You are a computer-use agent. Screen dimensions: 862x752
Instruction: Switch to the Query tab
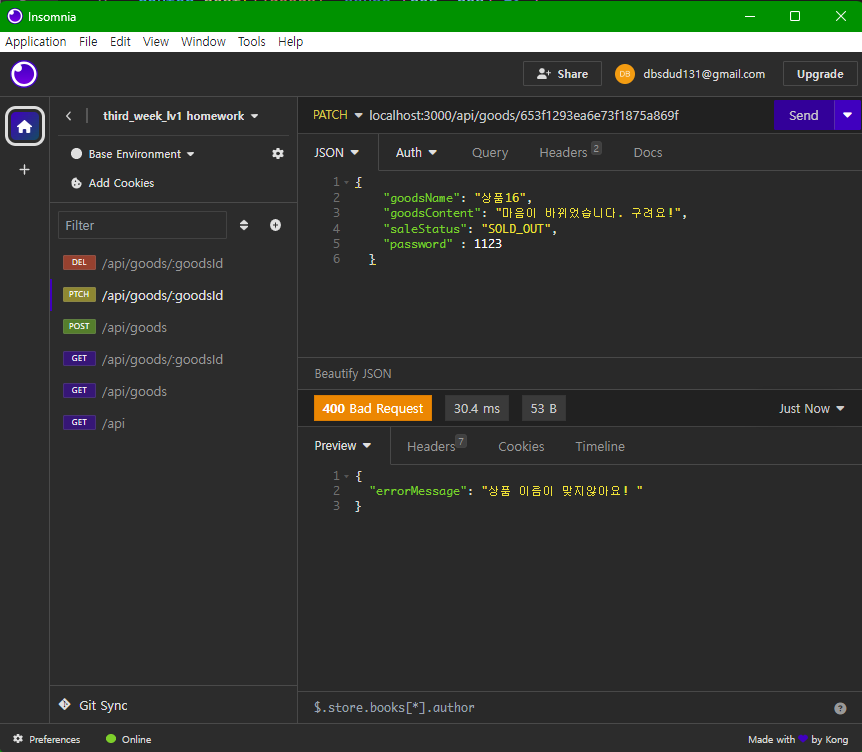(490, 153)
